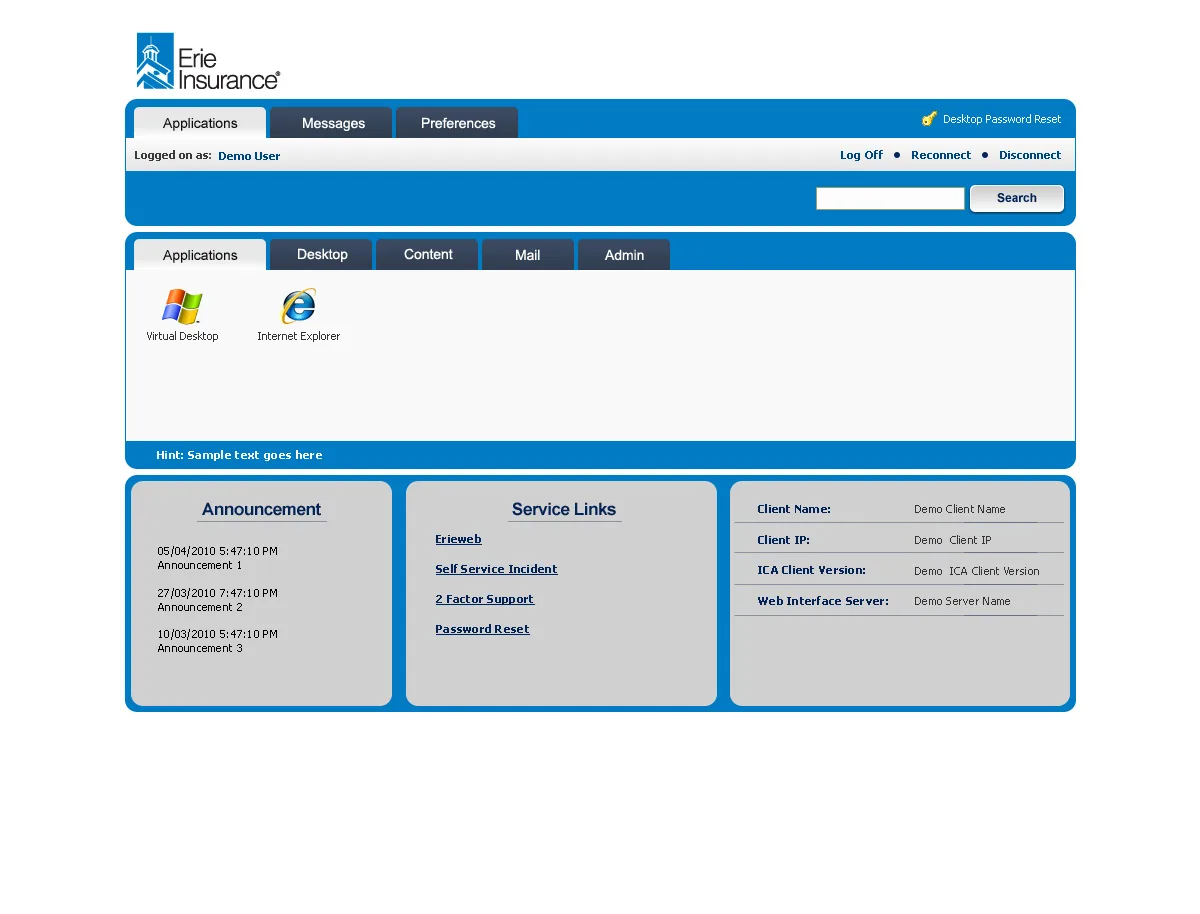The image size is (1200, 914).
Task: Click Announcement 2 entry
Action: pyautogui.click(x=200, y=607)
